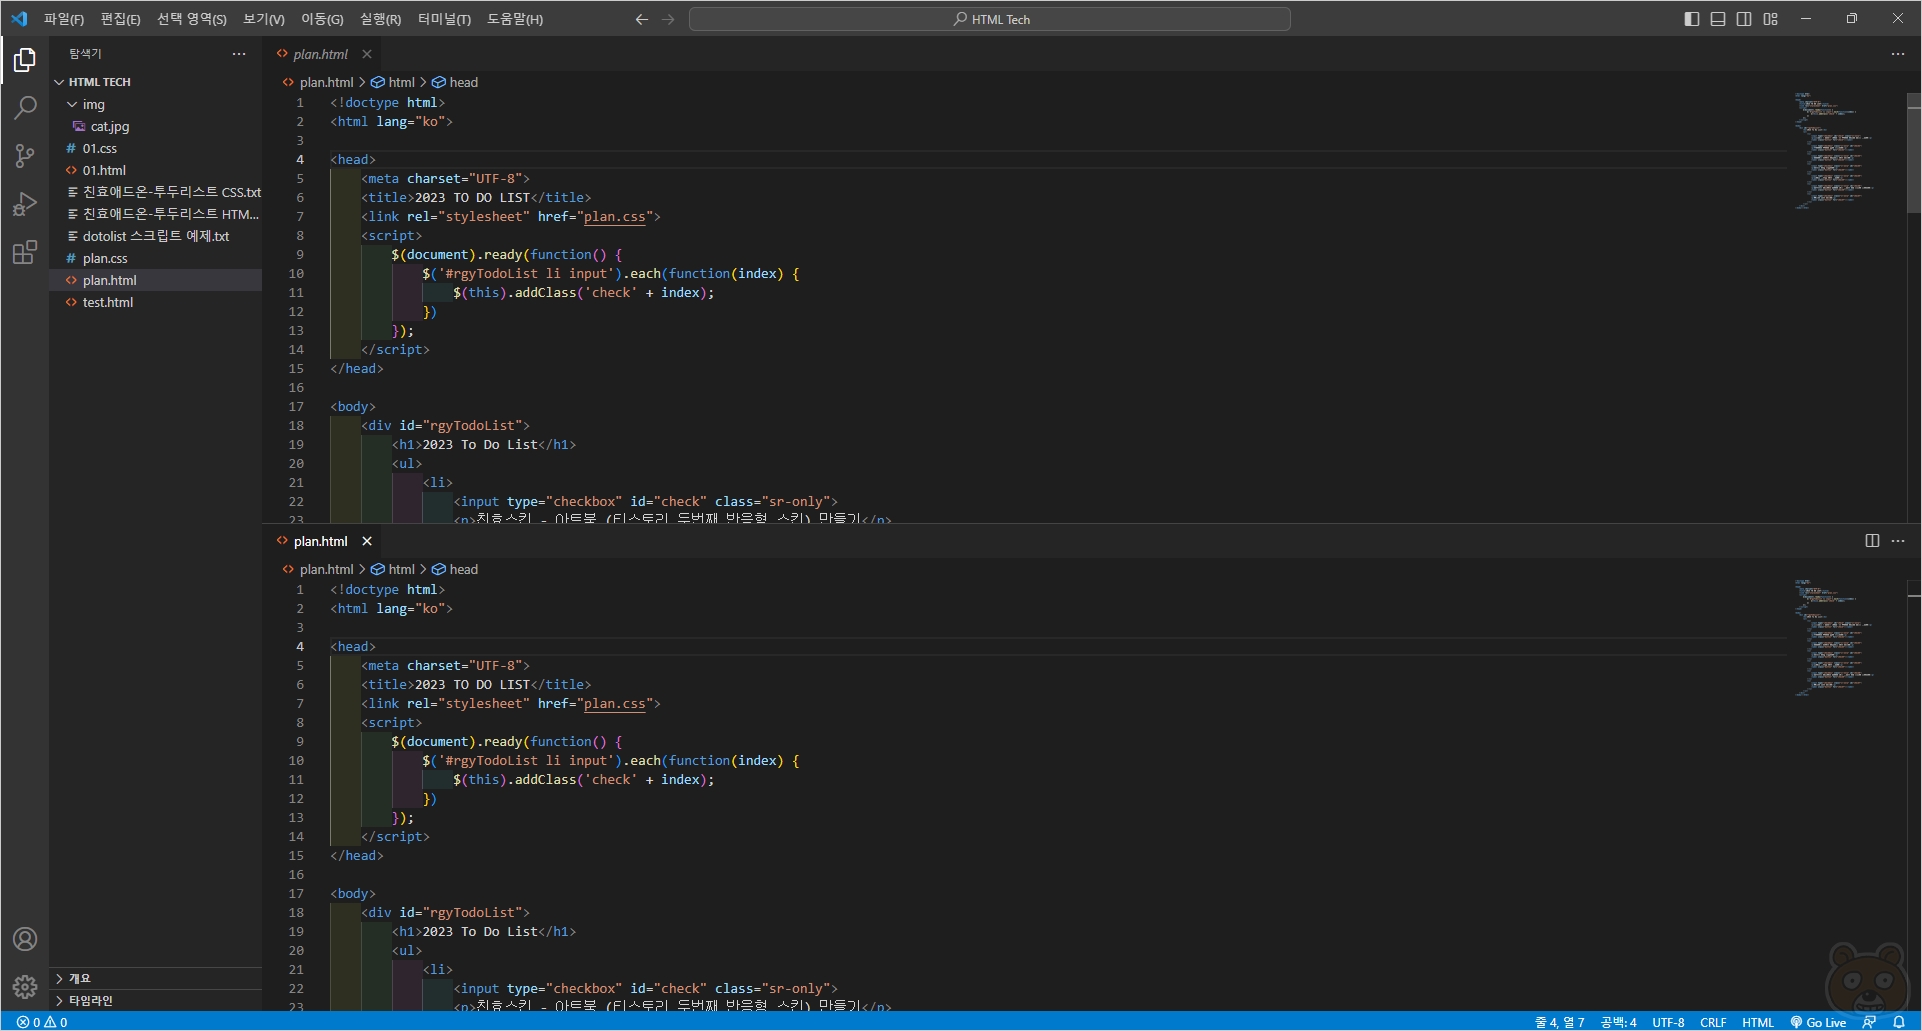Open the Source Control view icon
This screenshot has width=1922, height=1031.
25,155
